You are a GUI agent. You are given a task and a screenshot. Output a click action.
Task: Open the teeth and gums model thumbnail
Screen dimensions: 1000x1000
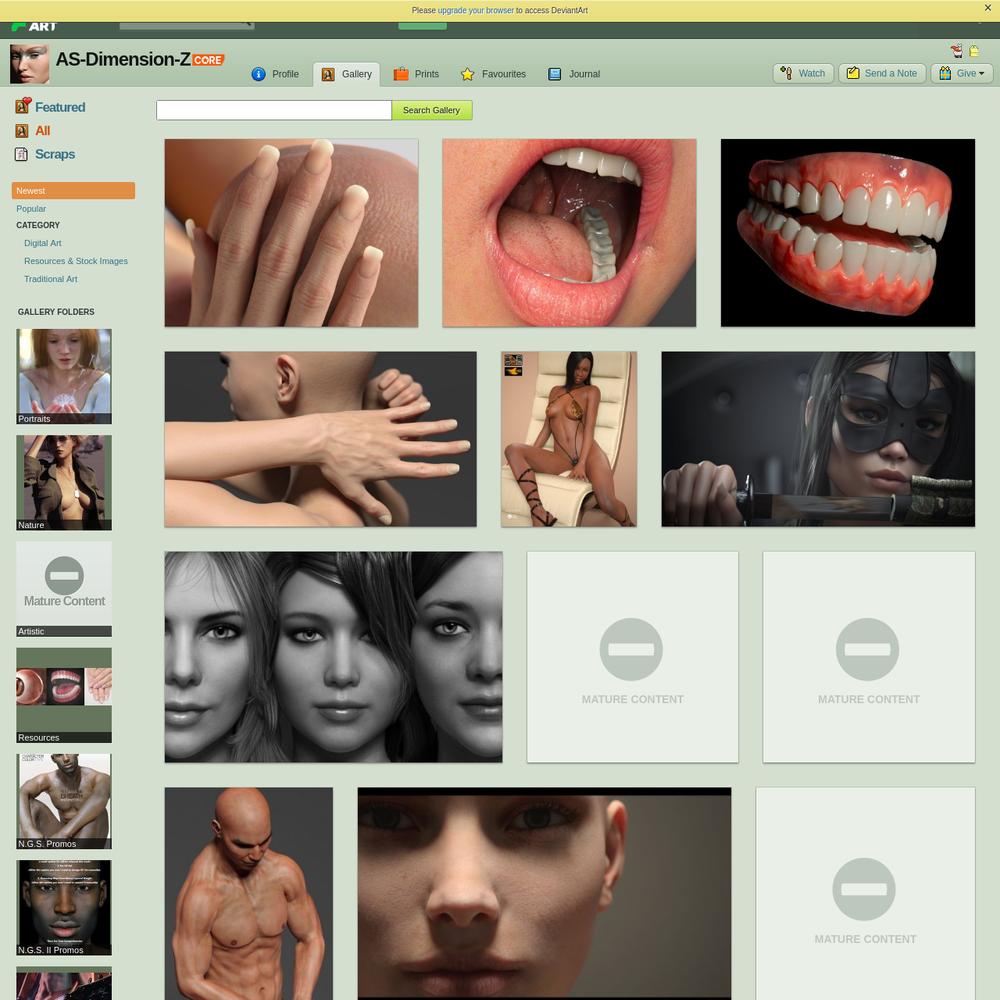[x=848, y=233]
